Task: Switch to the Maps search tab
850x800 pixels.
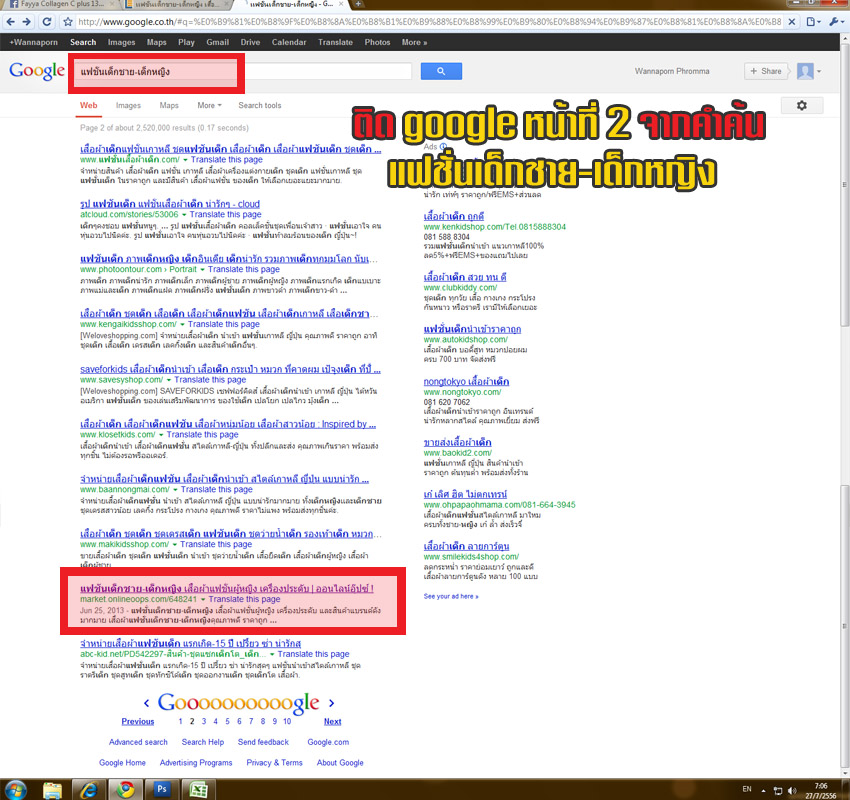Action: pos(169,105)
